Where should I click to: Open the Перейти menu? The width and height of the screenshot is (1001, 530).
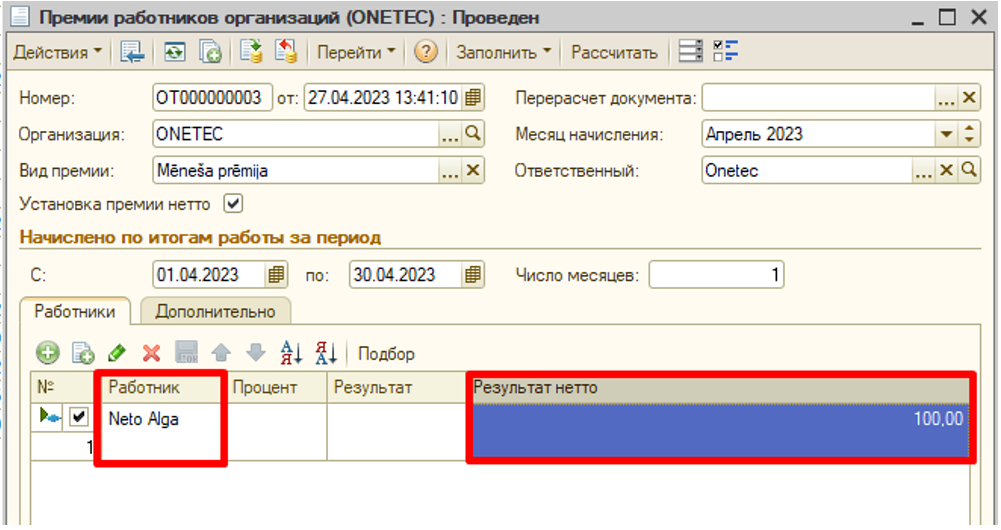pos(356,52)
